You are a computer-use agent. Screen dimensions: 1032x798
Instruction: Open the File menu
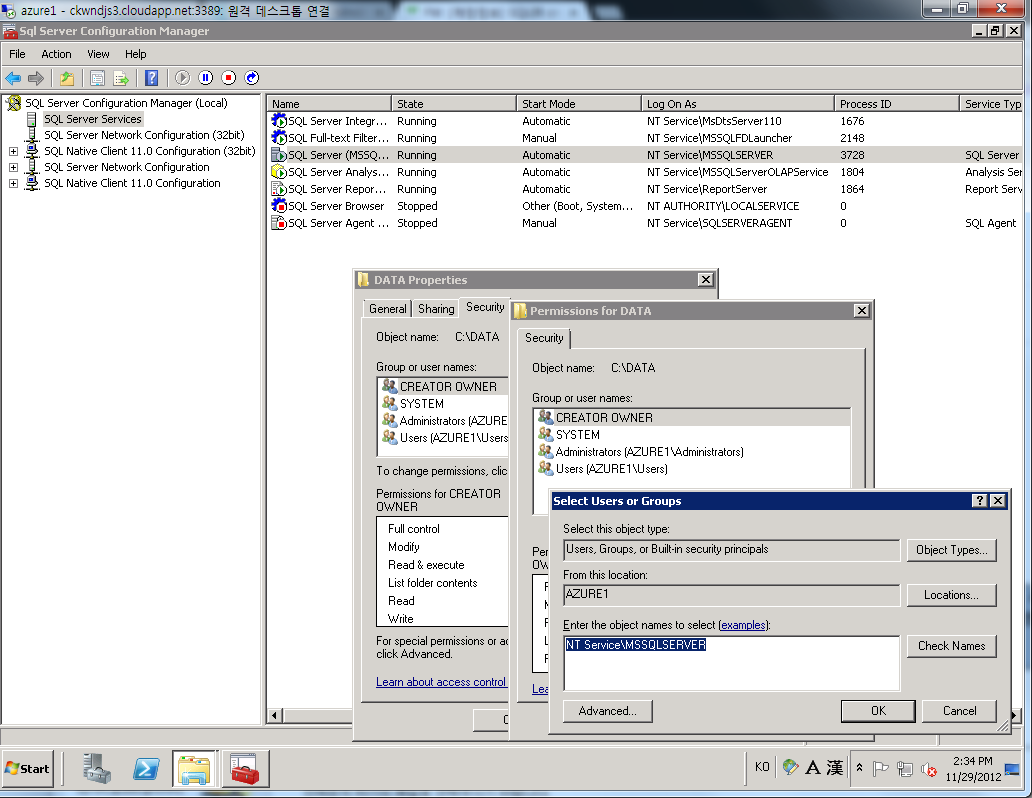(x=17, y=54)
